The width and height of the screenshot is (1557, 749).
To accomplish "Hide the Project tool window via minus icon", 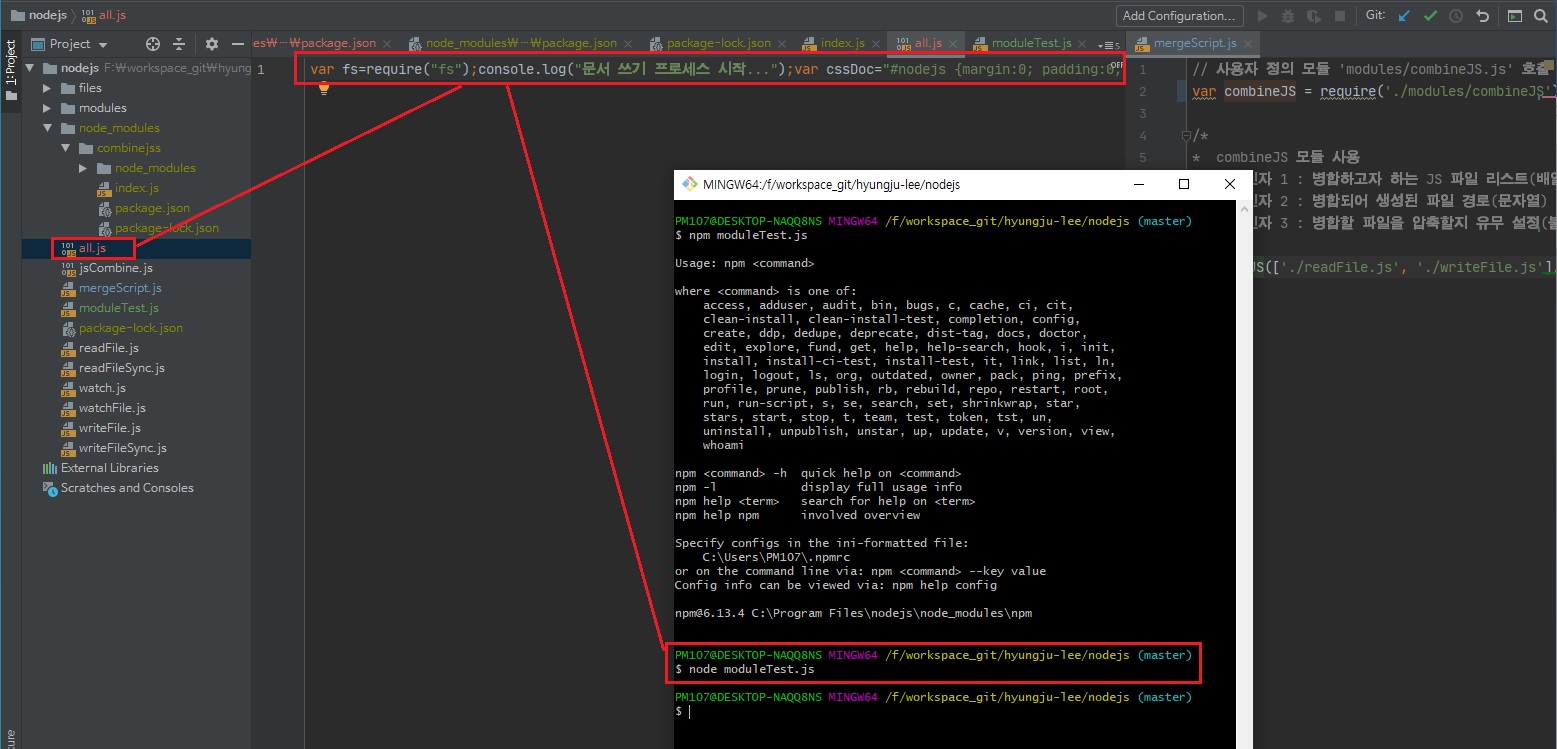I will [238, 44].
